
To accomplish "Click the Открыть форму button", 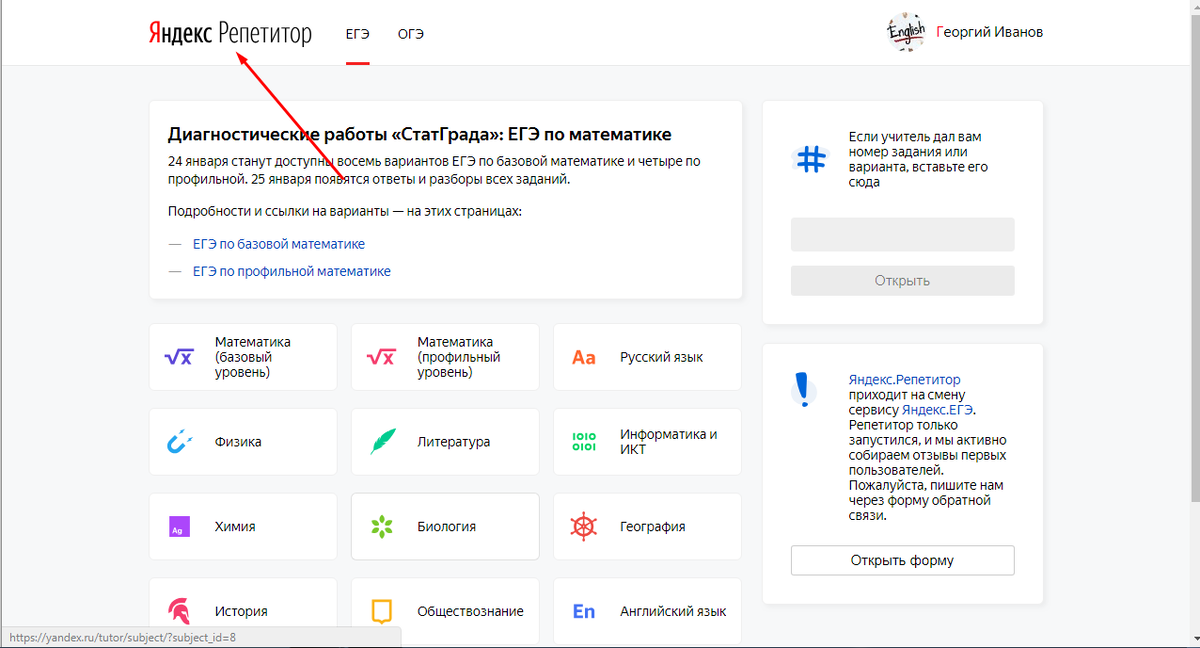I will pos(902,560).
